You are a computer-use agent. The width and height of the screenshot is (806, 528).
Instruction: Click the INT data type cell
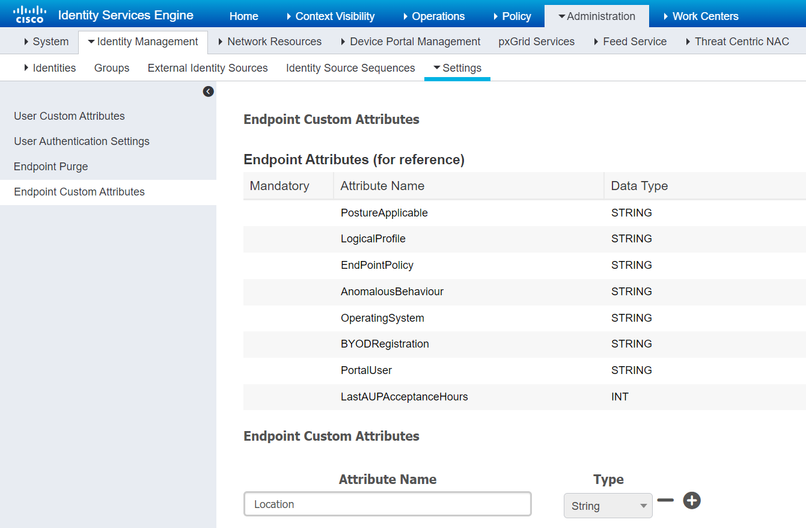[x=620, y=397]
